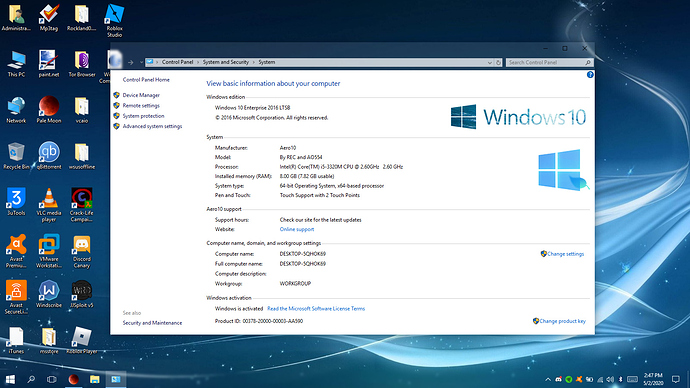The image size is (690, 388).
Task: Select the Avast Premium desktop icon
Action: click(x=16, y=251)
